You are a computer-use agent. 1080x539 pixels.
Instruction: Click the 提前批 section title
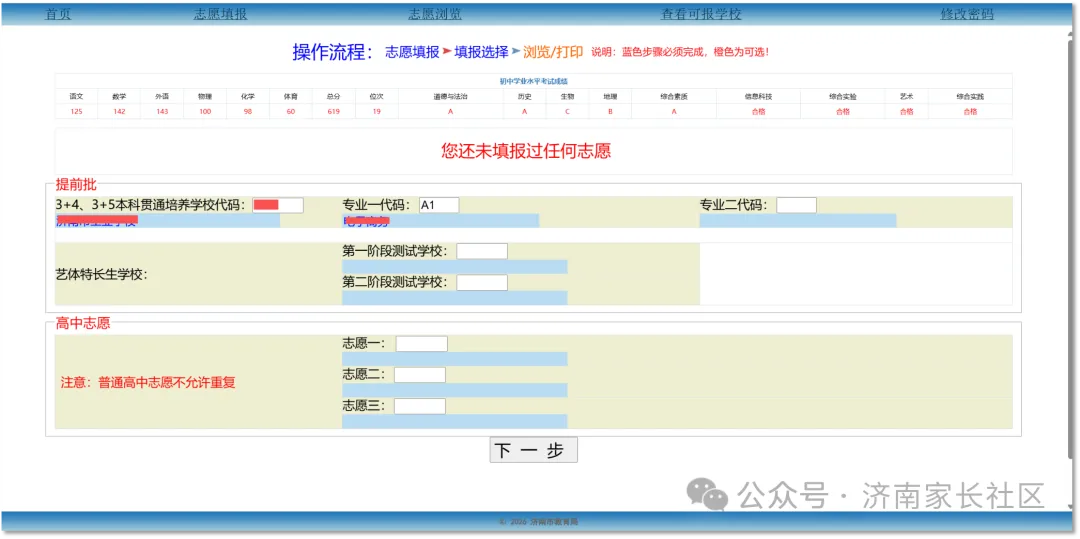pyautogui.click(x=76, y=184)
